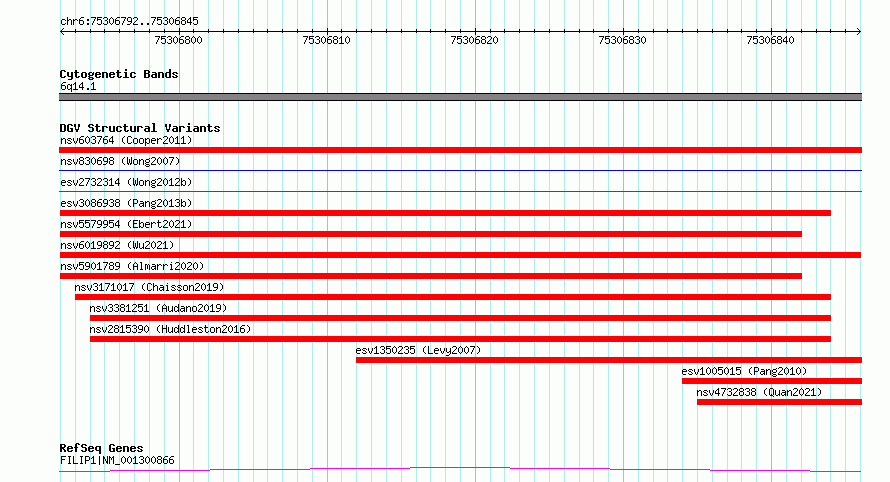
Task: Select the 6q14.1 band label
Action: (78, 86)
